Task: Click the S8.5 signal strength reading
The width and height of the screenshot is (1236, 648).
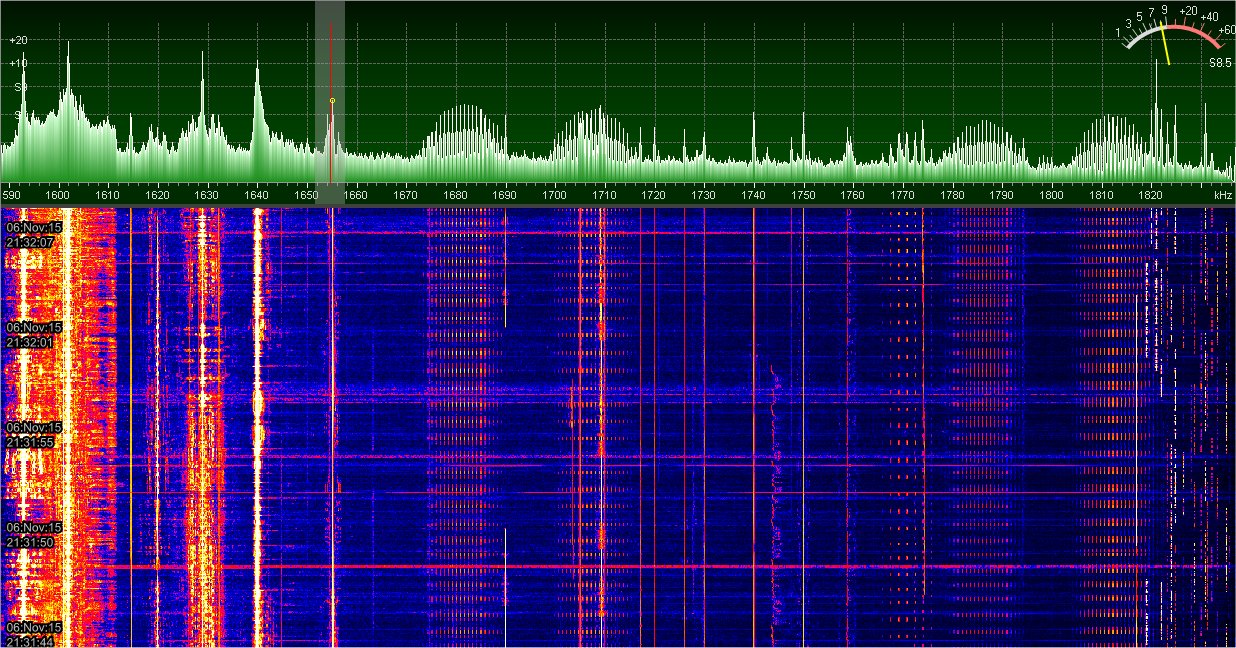Action: coord(1219,63)
